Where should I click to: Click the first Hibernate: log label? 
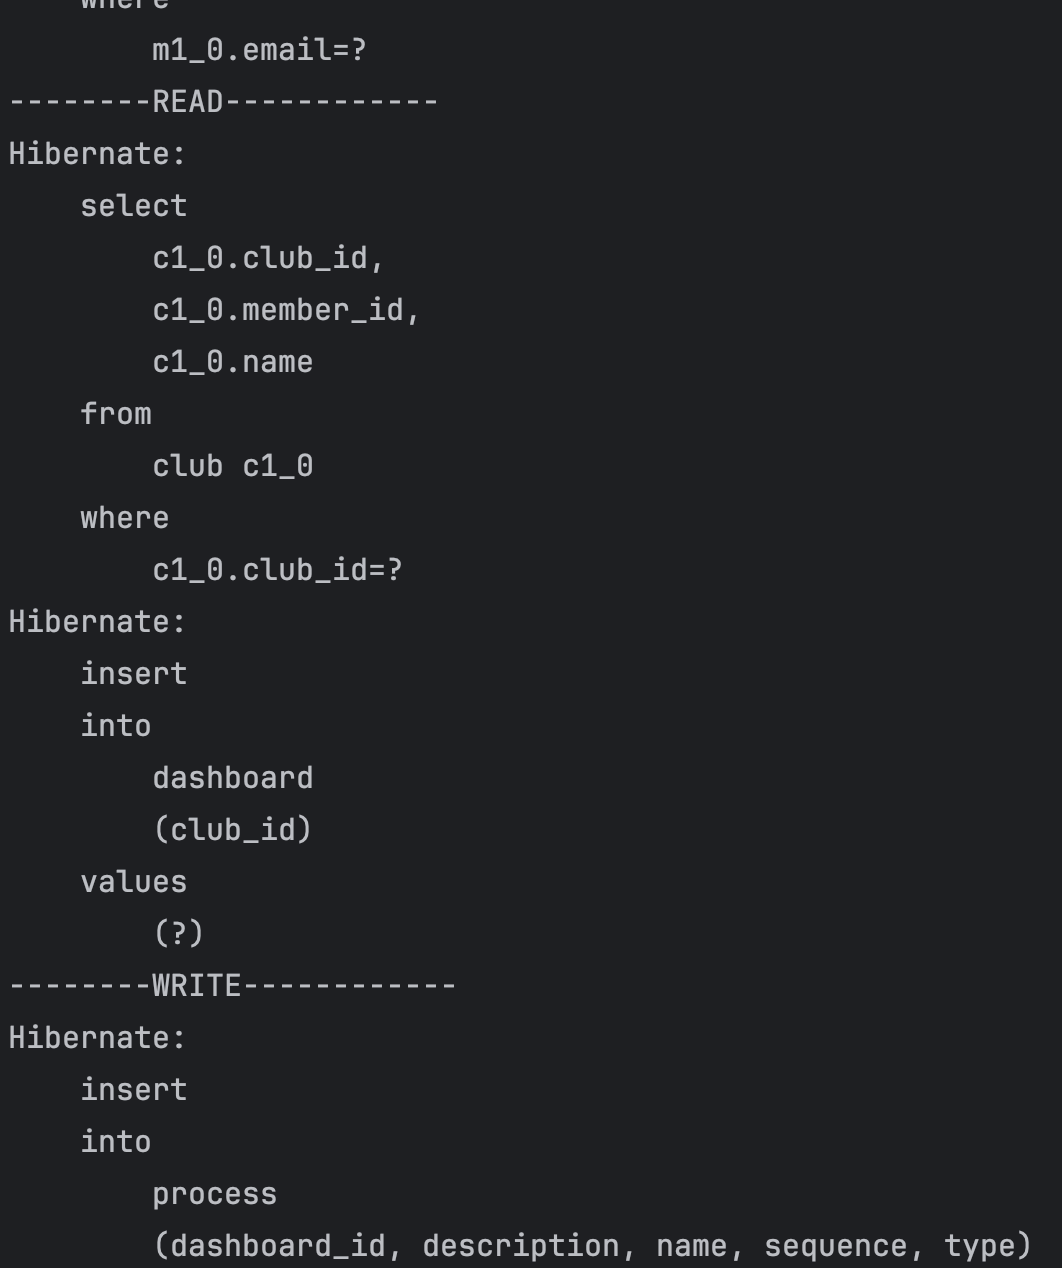coord(97,154)
